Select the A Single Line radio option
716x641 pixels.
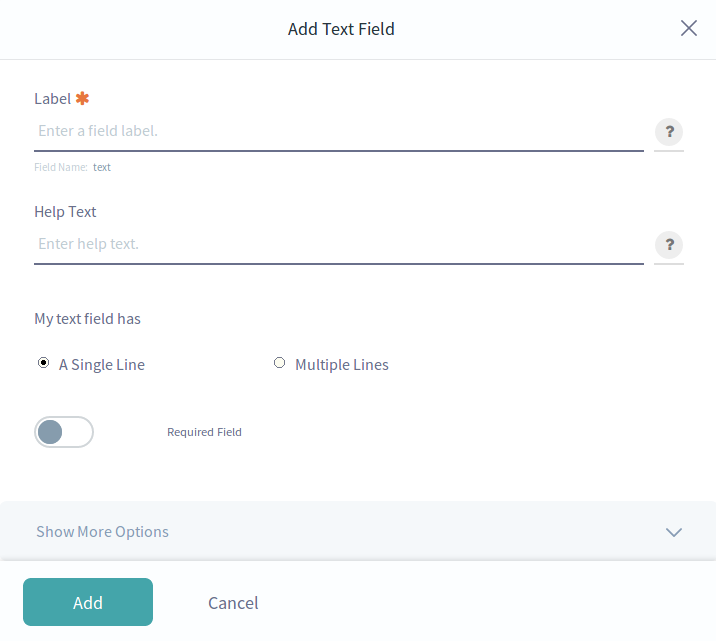pyautogui.click(x=43, y=363)
